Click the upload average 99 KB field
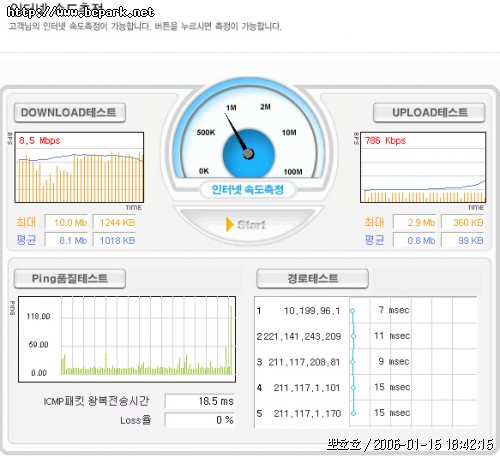The image size is (500, 457). click(x=463, y=240)
